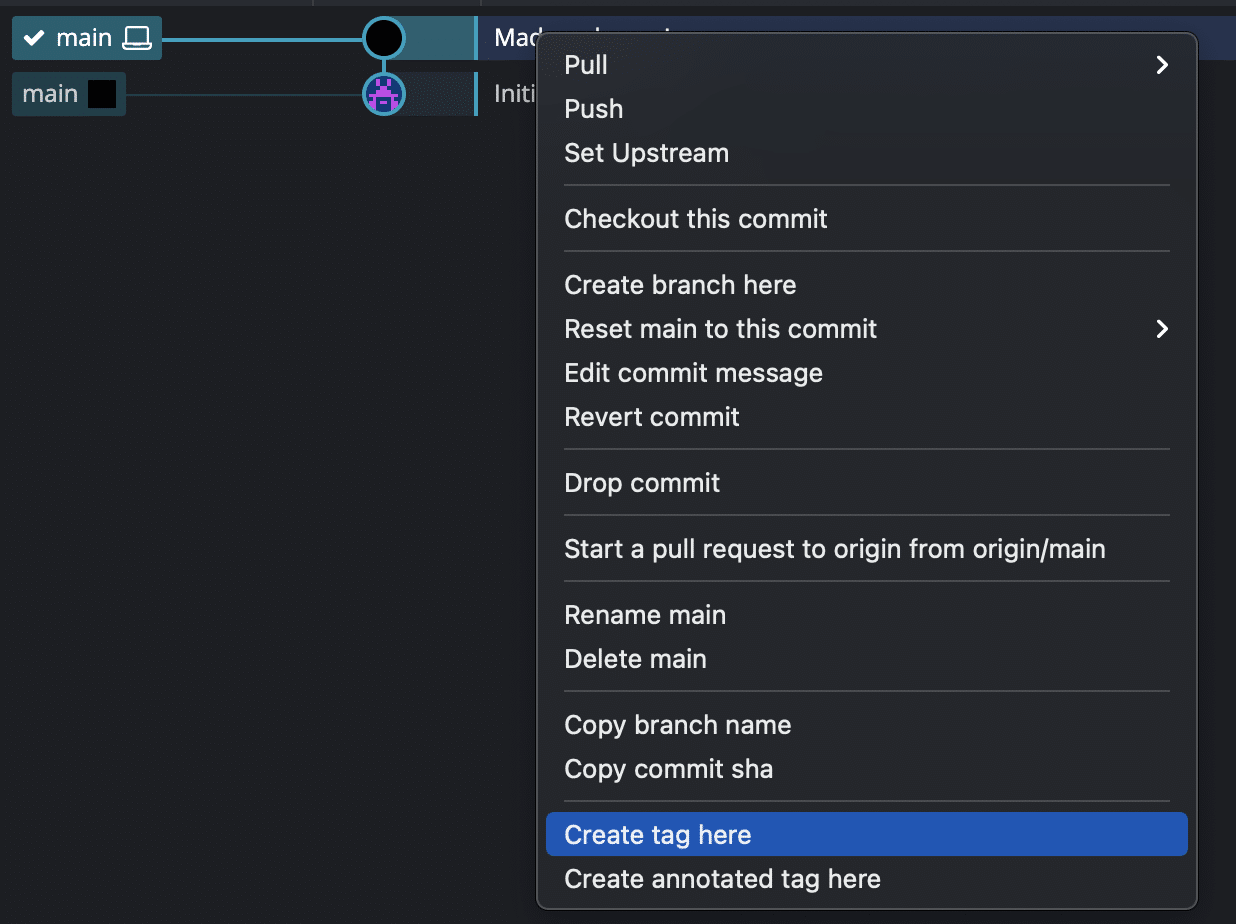
Task: Choose Set Upstream option
Action: tap(646, 153)
